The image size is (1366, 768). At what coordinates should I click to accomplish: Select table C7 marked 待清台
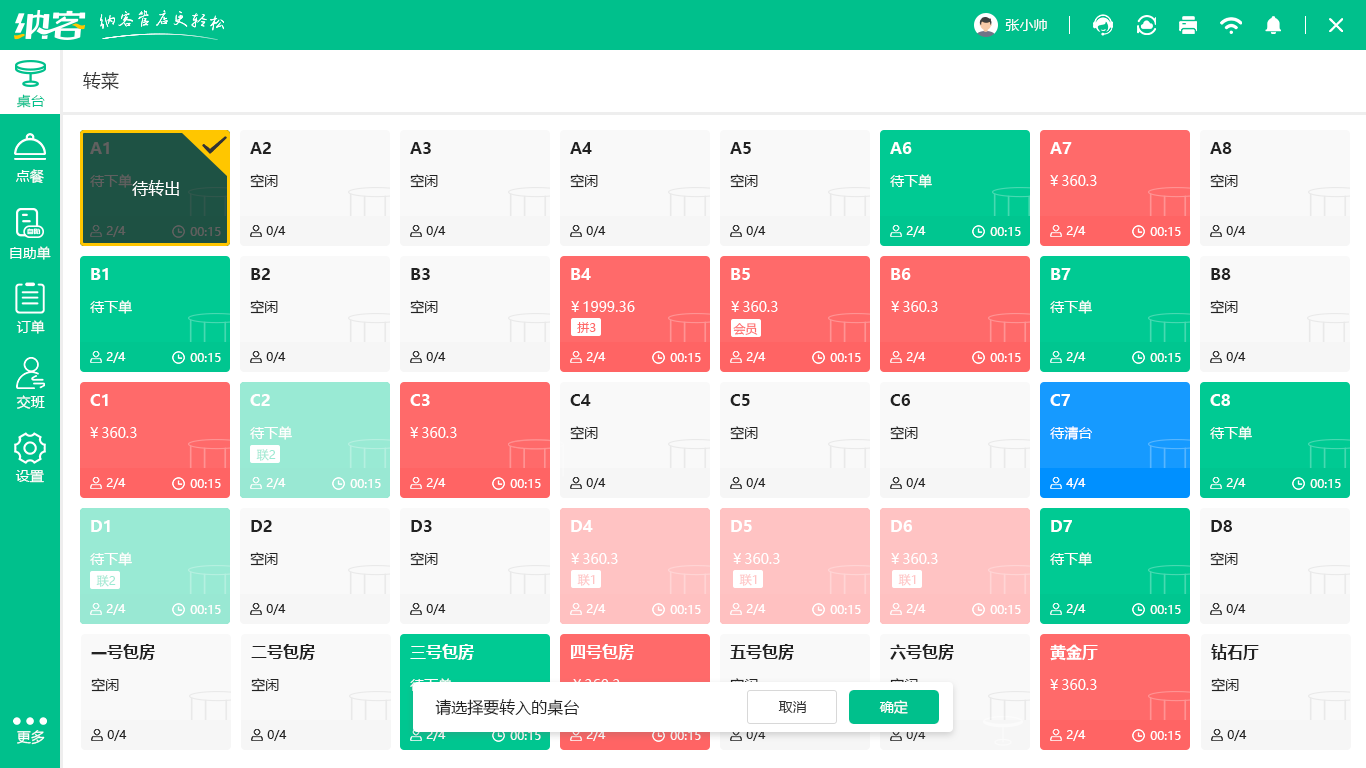[x=1114, y=440]
